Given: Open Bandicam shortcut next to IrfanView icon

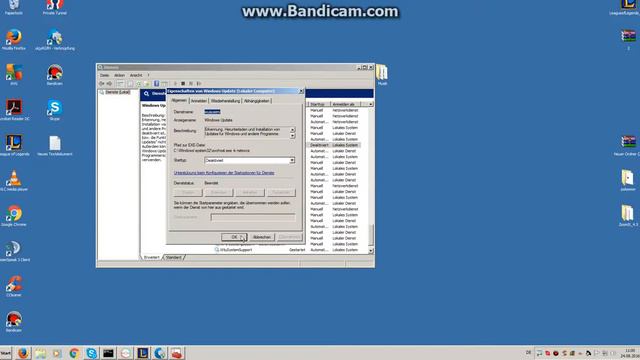Looking at the screenshot, I should [55, 75].
